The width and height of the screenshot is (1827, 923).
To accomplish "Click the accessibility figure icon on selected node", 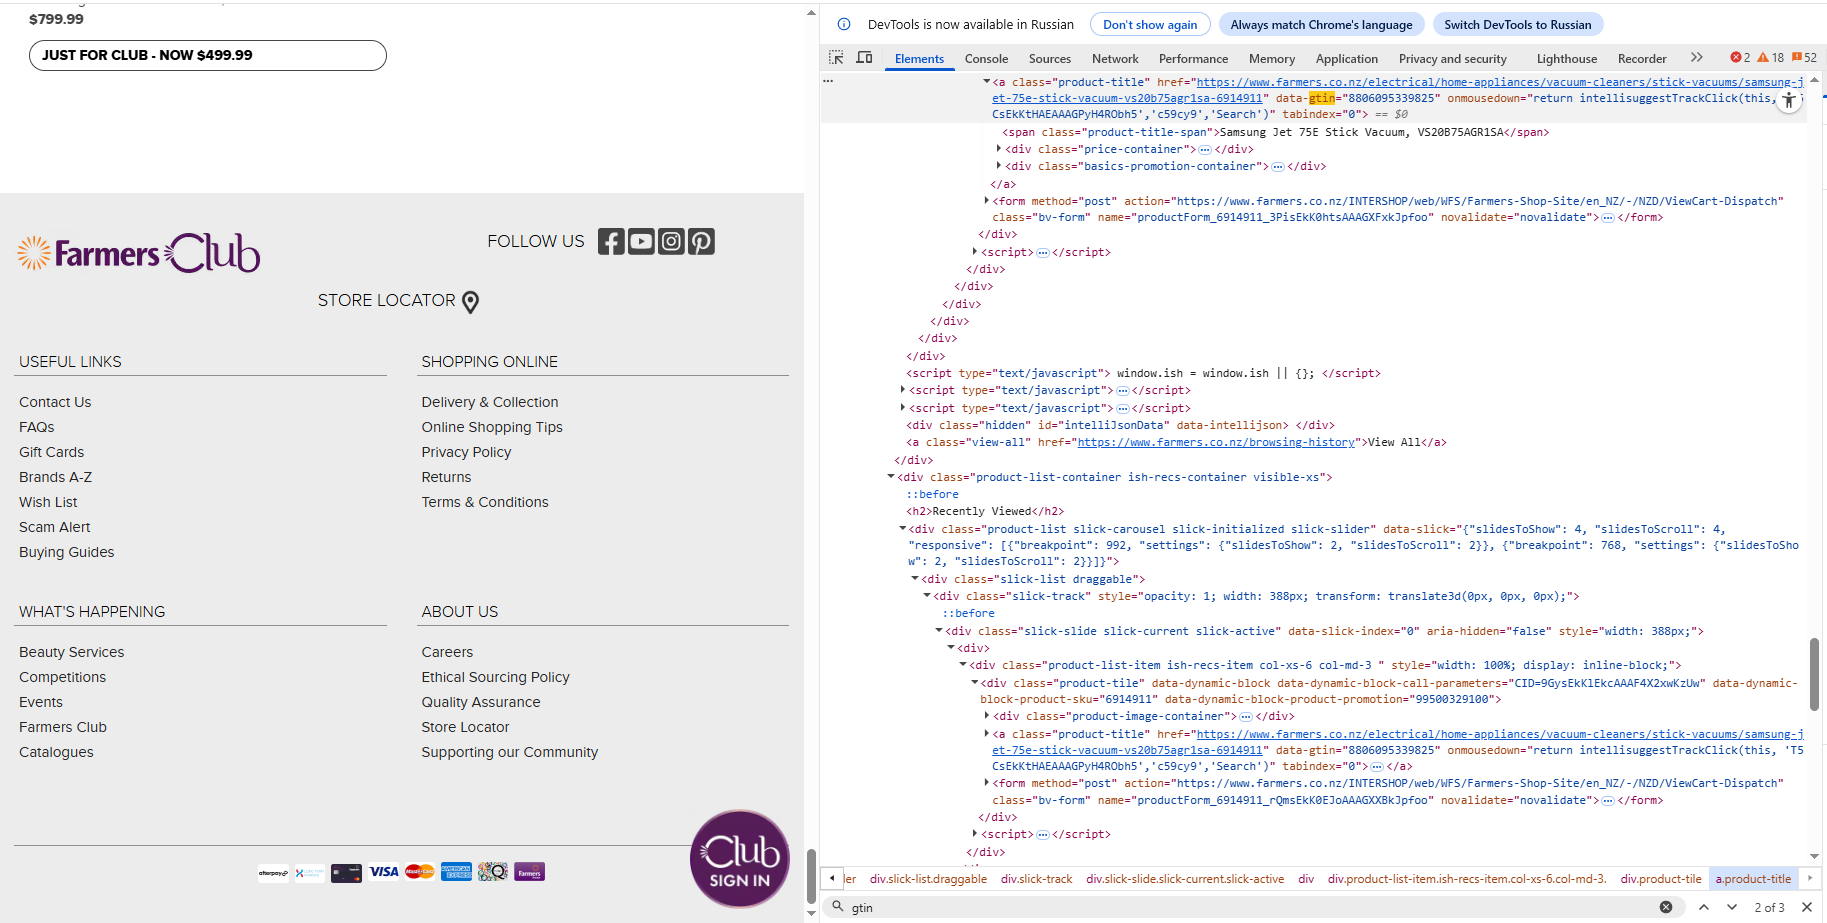I will pos(1789,100).
